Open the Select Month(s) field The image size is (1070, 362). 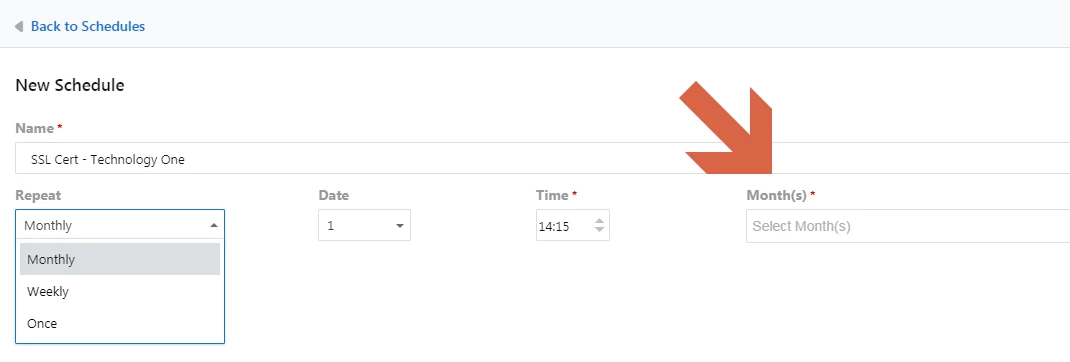[908, 226]
